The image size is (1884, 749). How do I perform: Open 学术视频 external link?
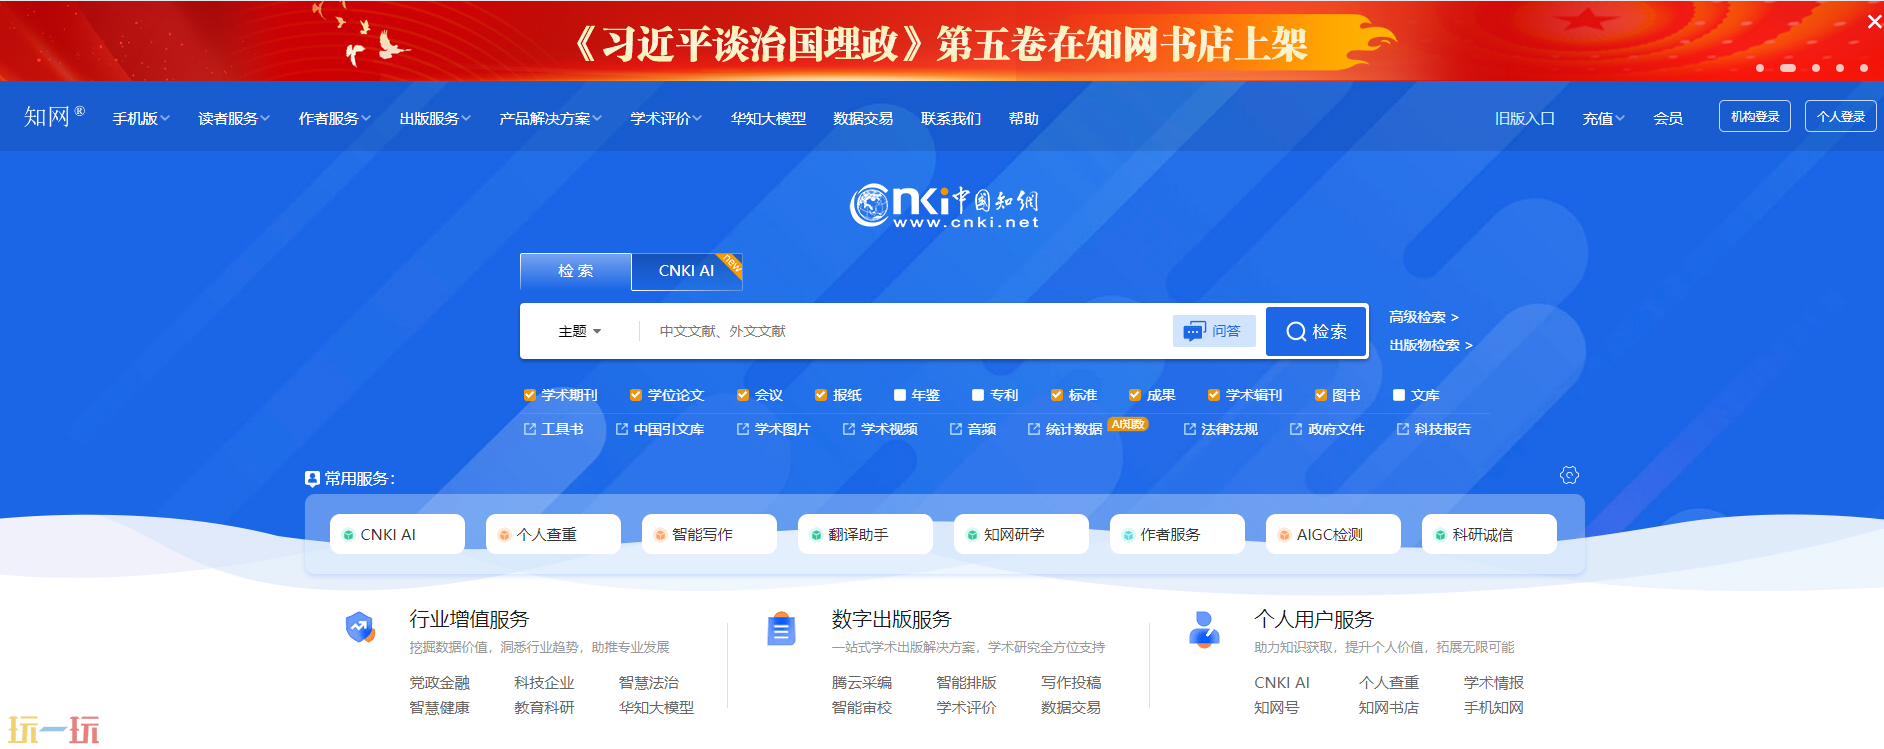click(880, 429)
